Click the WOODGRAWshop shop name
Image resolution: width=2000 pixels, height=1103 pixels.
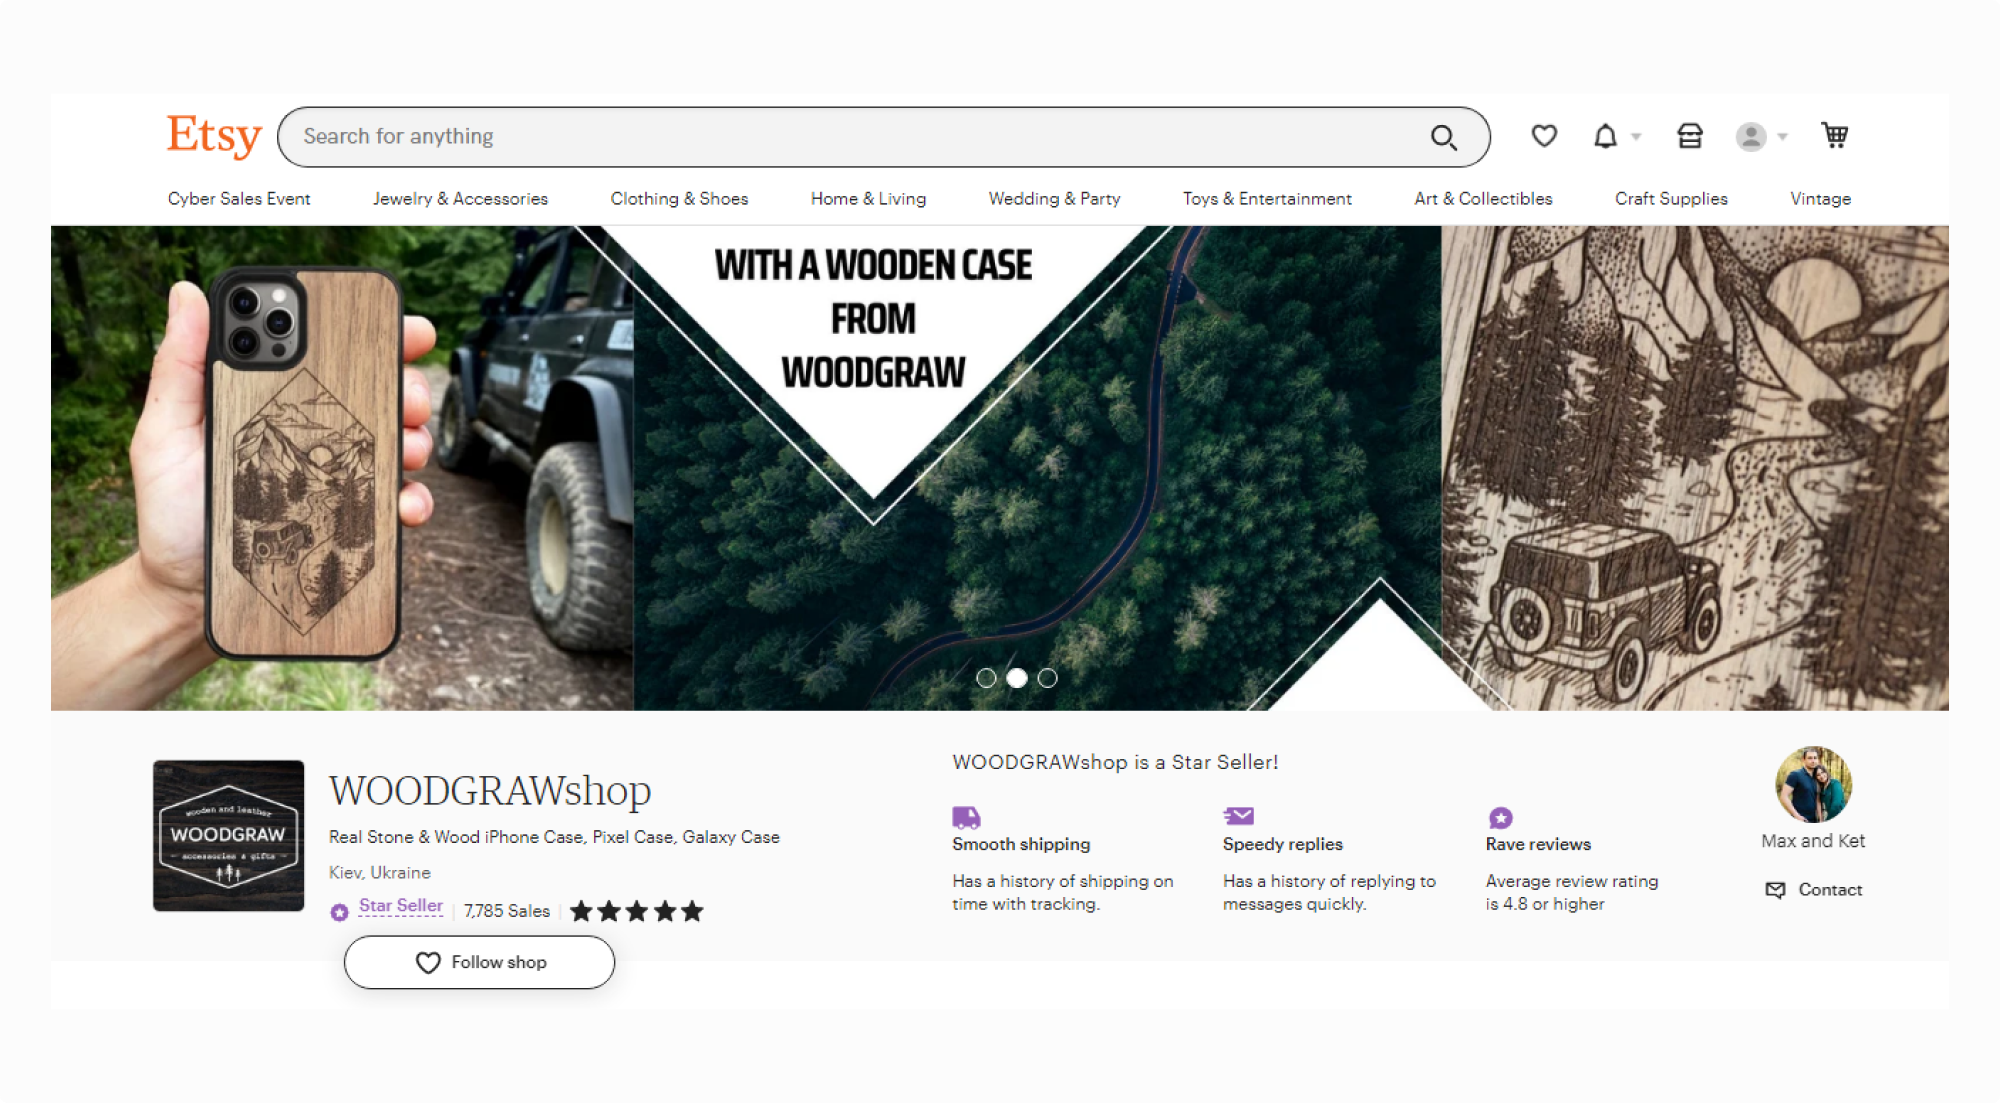click(x=490, y=791)
